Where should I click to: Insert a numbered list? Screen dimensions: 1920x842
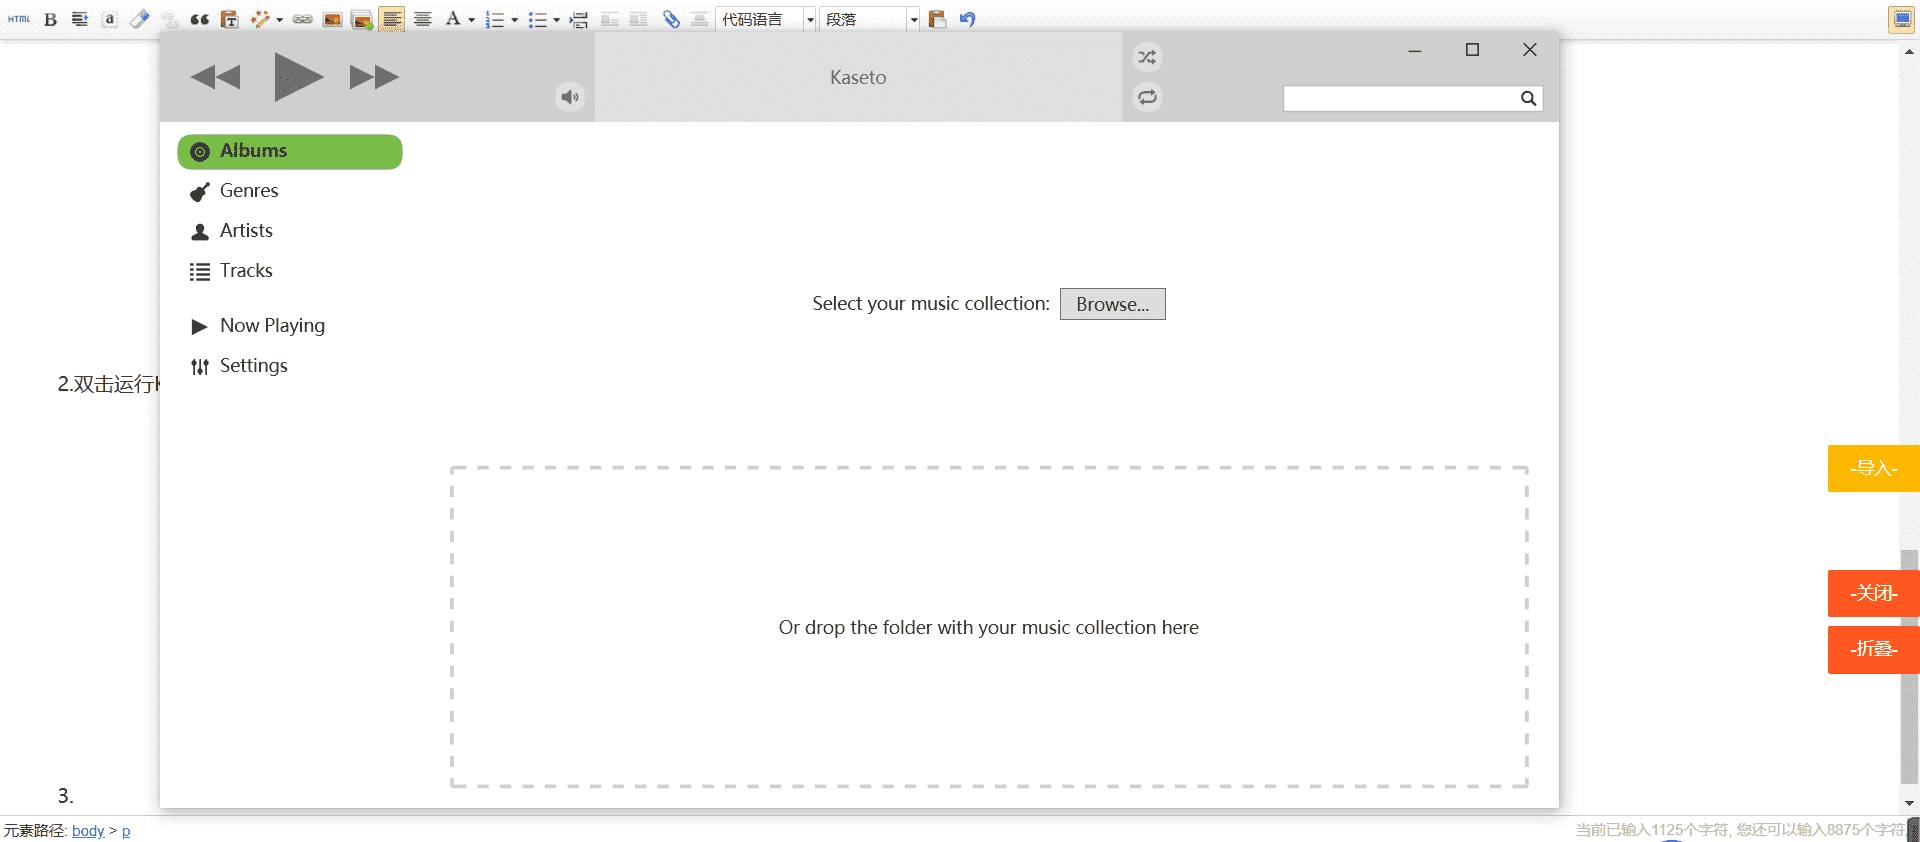point(495,19)
